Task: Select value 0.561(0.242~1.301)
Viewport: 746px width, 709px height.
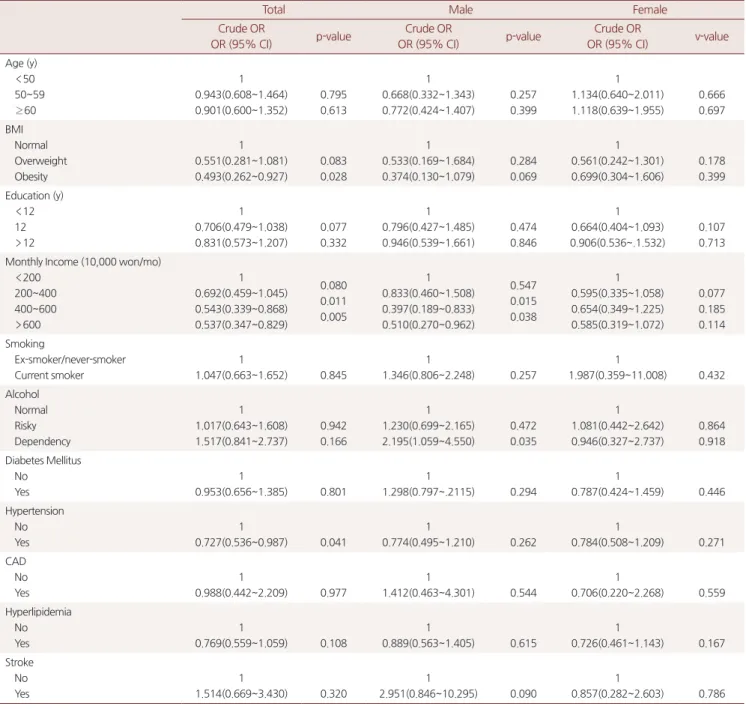Action: point(618,161)
